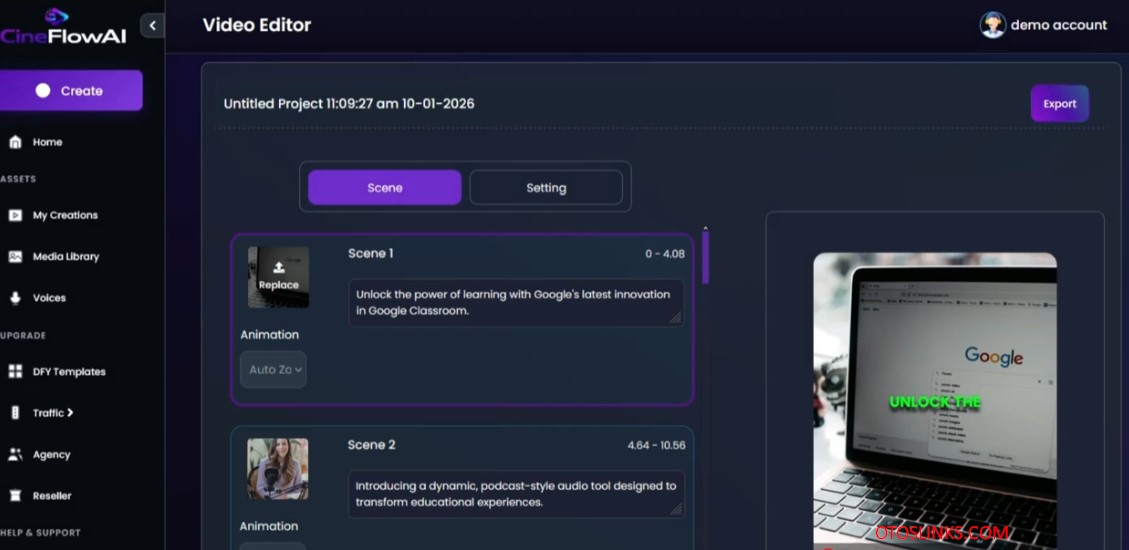Click the video preview with Google laptop
The image size is (1129, 550).
click(935, 401)
